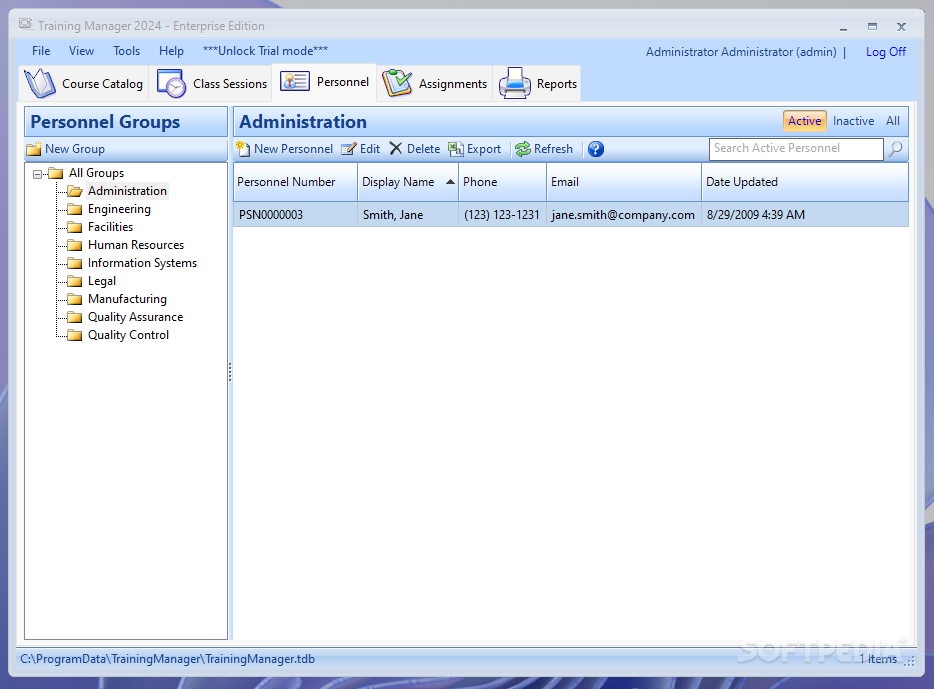The image size is (934, 689).
Task: Click the Delete button label
Action: [423, 149]
